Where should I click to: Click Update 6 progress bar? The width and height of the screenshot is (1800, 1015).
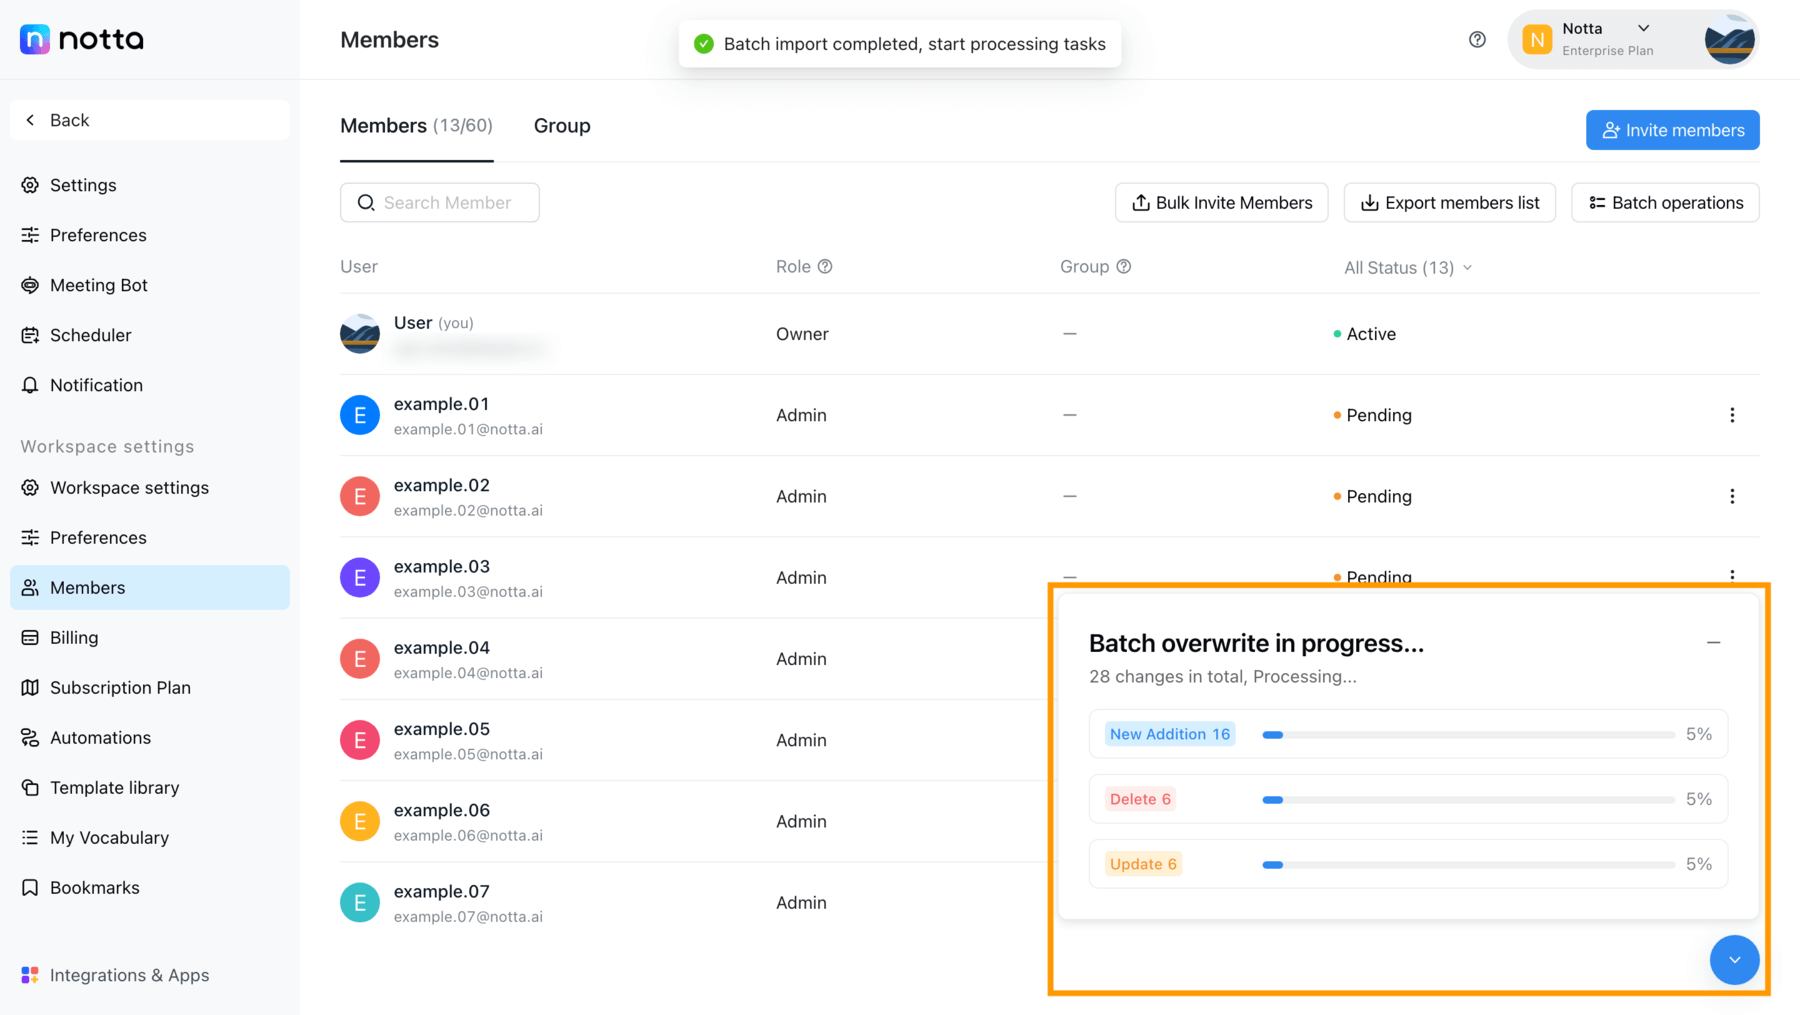1468,865
